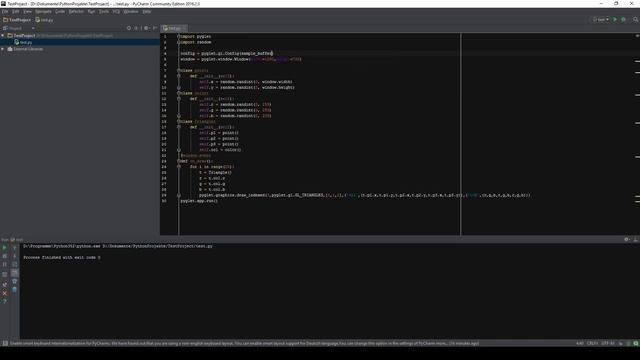Viewport: 640px width, 360px height.
Task: Hide the Run tool window
Action: [x=636, y=240]
